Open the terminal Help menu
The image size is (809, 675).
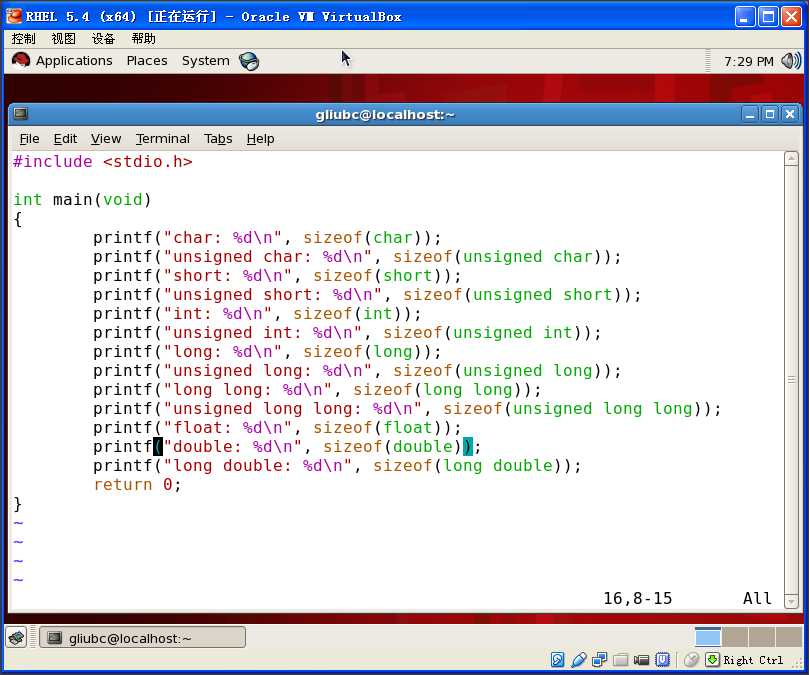coord(260,139)
